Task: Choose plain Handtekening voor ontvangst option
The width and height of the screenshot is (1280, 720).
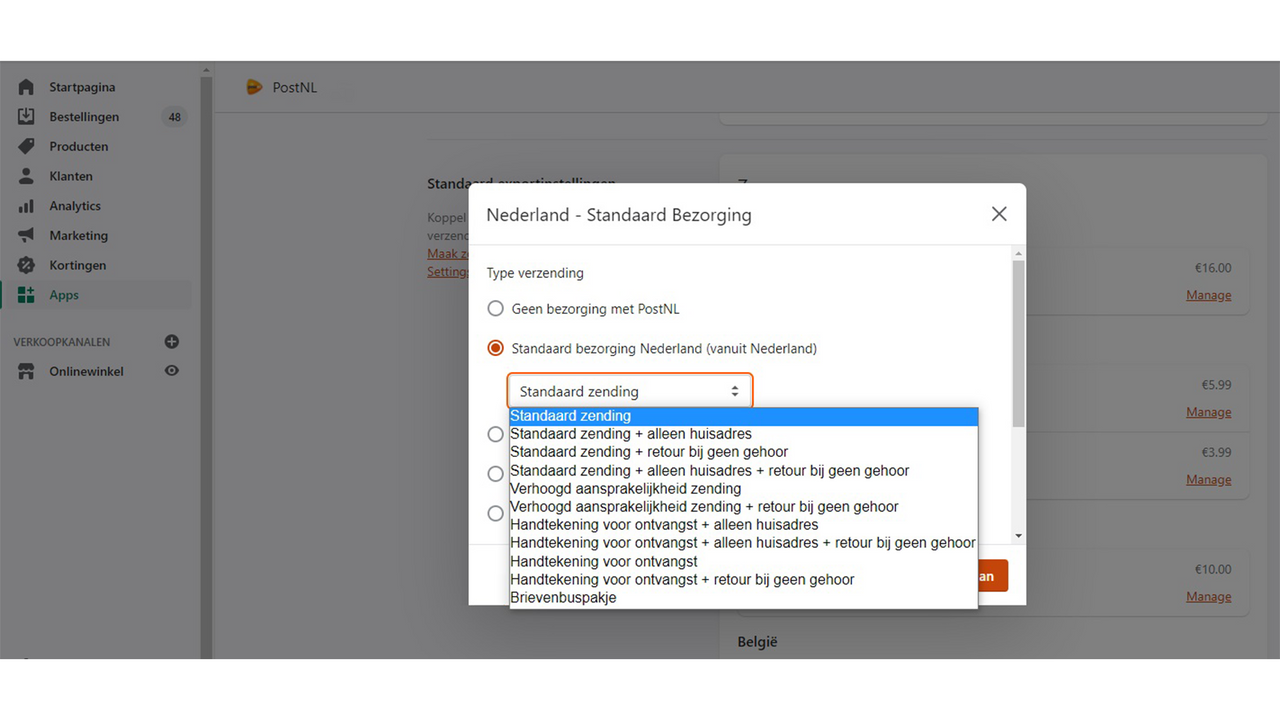Action: pos(743,562)
